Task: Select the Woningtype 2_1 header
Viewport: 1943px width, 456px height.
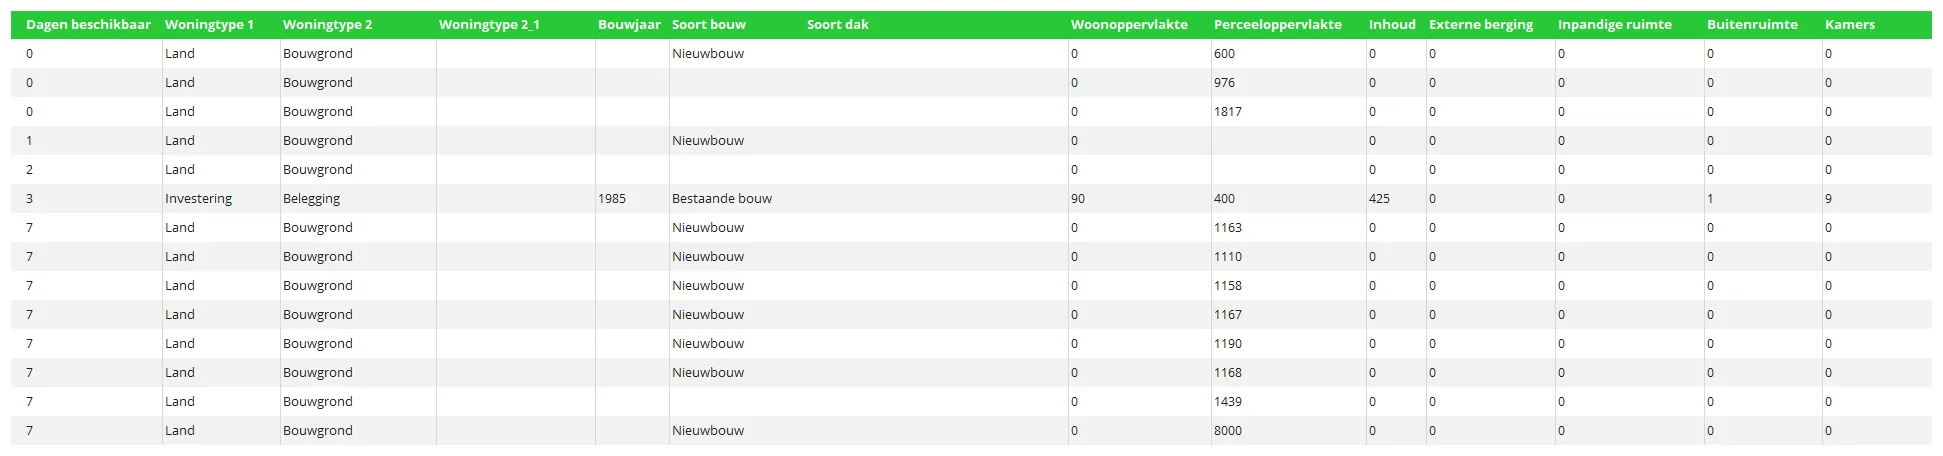Action: coord(489,25)
